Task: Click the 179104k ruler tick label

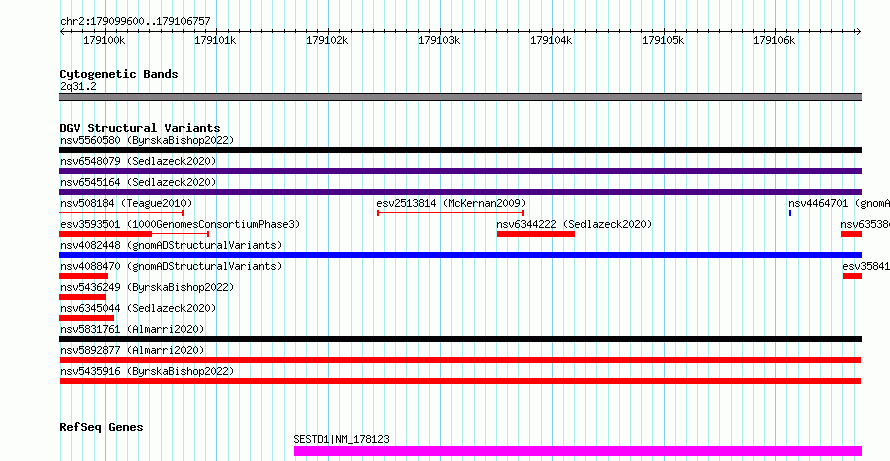Action: point(551,40)
